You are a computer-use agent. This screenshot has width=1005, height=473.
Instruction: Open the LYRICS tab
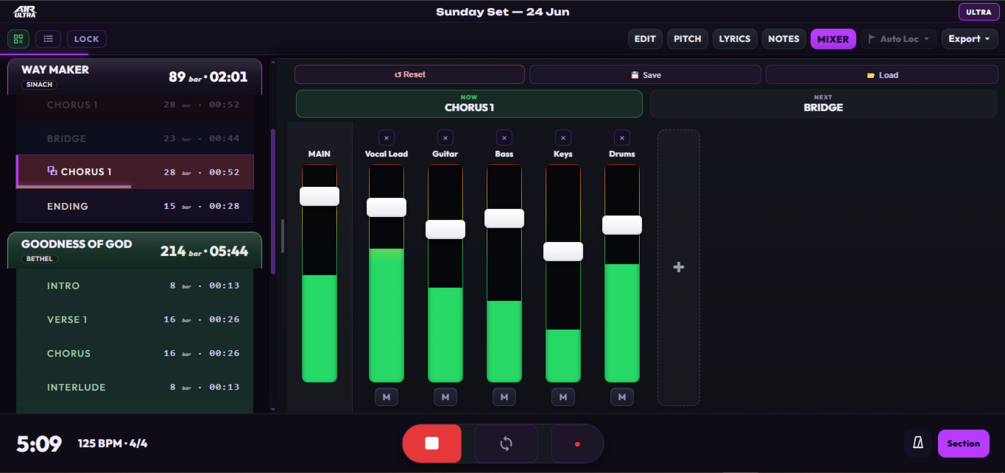click(x=735, y=39)
